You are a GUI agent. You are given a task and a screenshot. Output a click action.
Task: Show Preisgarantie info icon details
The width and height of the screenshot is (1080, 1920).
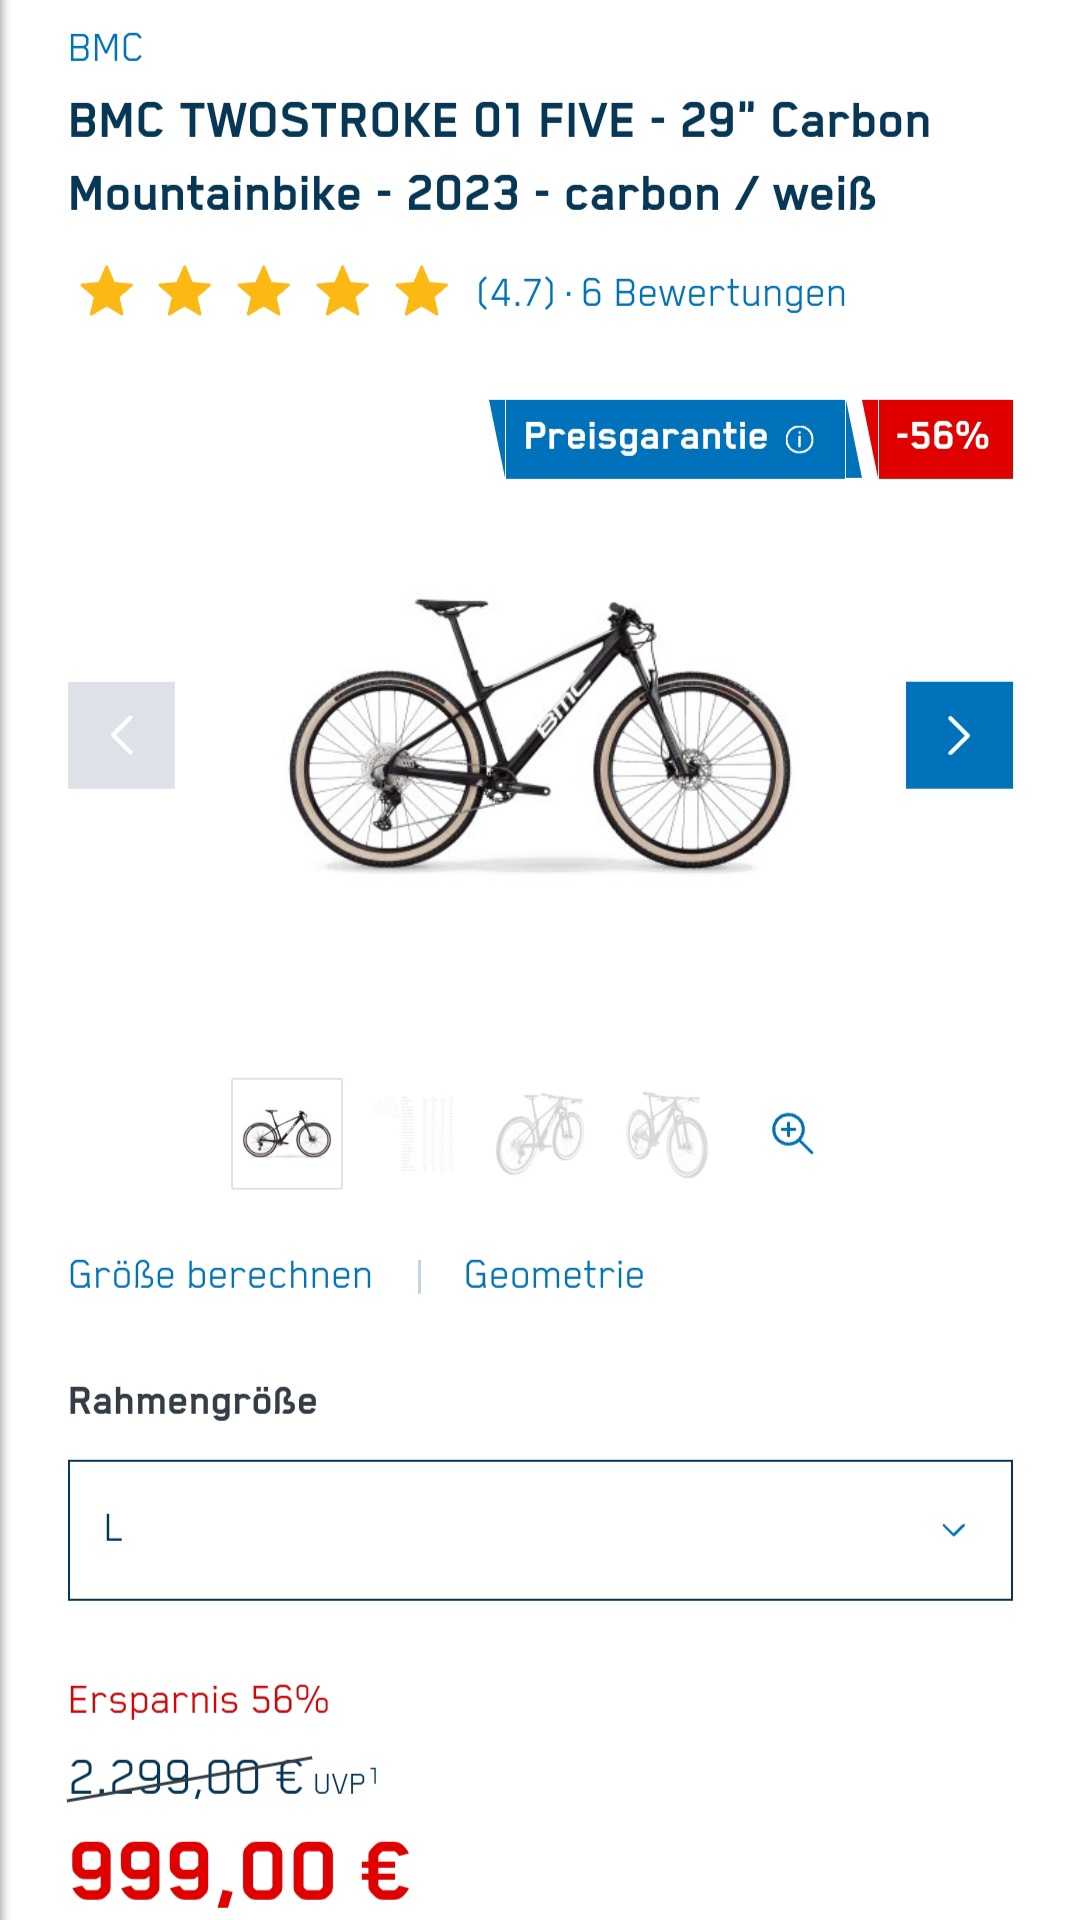pyautogui.click(x=799, y=439)
